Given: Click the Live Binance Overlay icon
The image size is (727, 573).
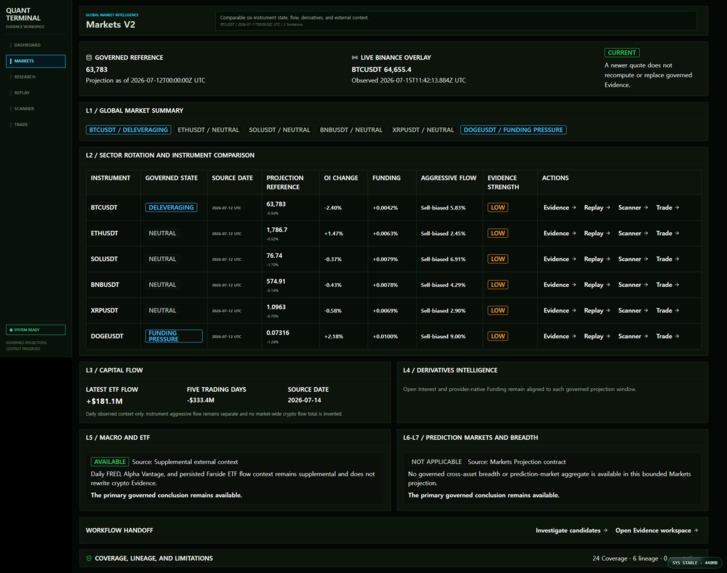Looking at the screenshot, I should tap(355, 57).
